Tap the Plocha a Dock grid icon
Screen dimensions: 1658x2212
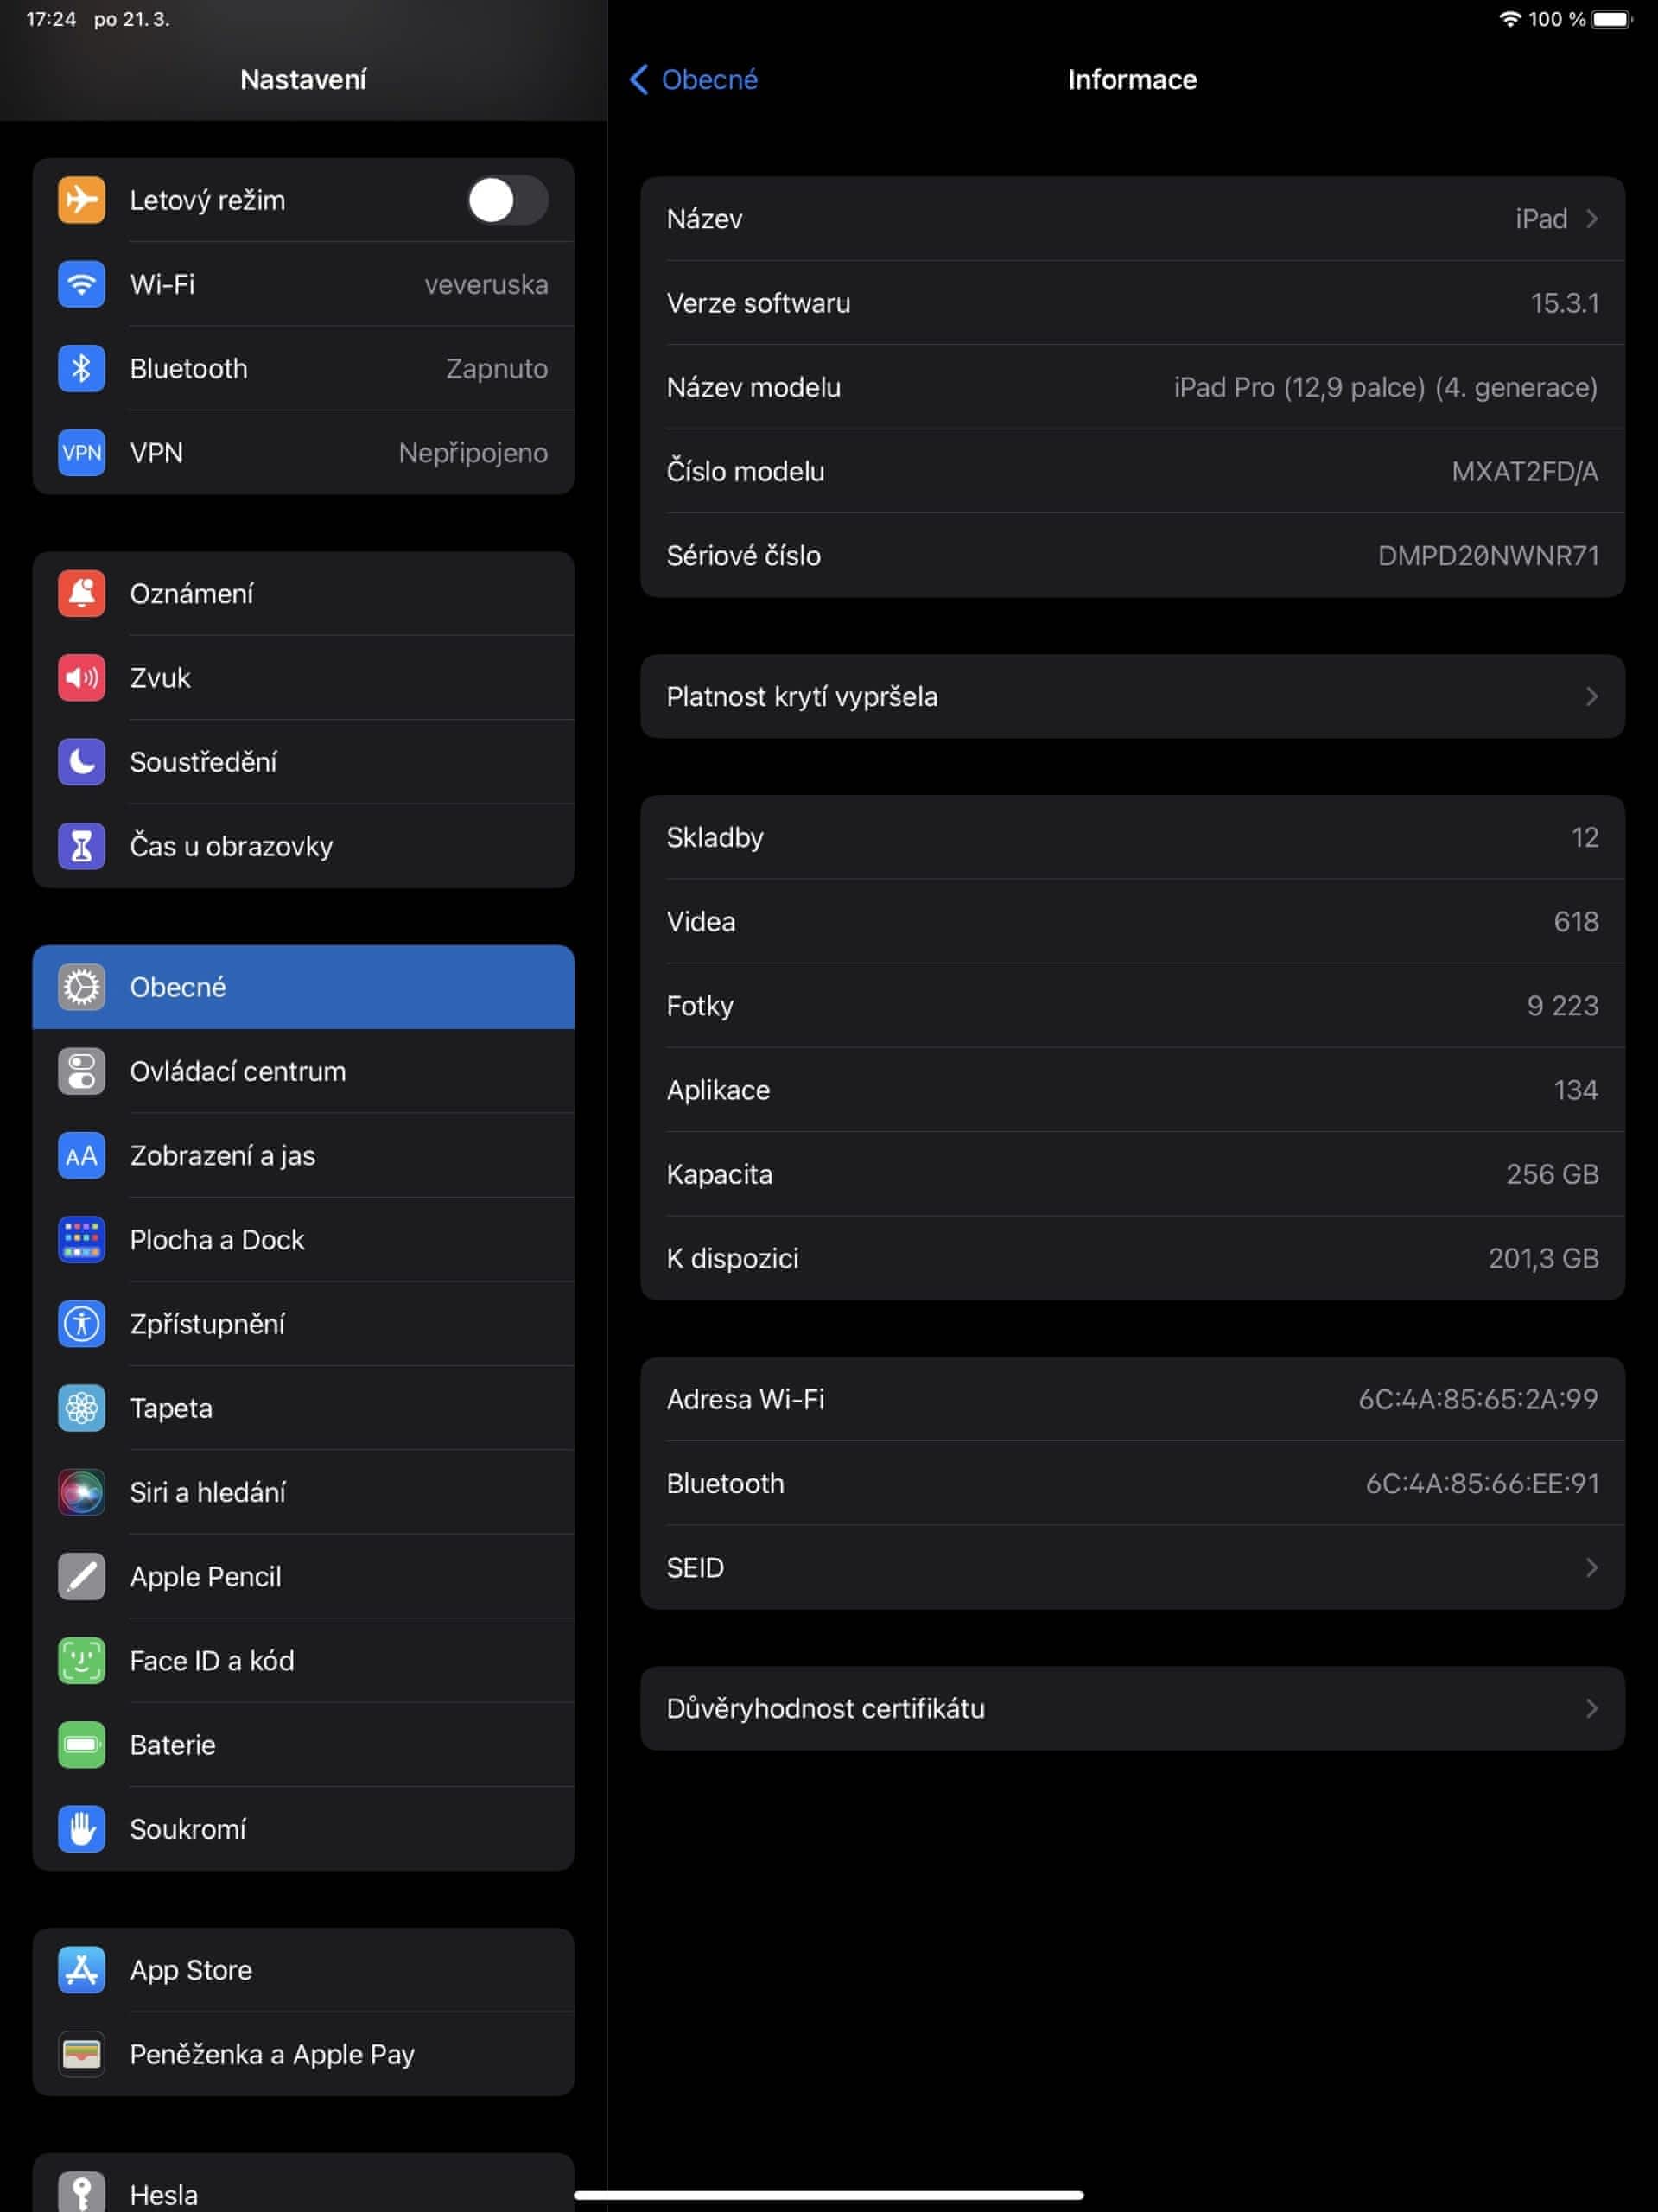coord(81,1239)
